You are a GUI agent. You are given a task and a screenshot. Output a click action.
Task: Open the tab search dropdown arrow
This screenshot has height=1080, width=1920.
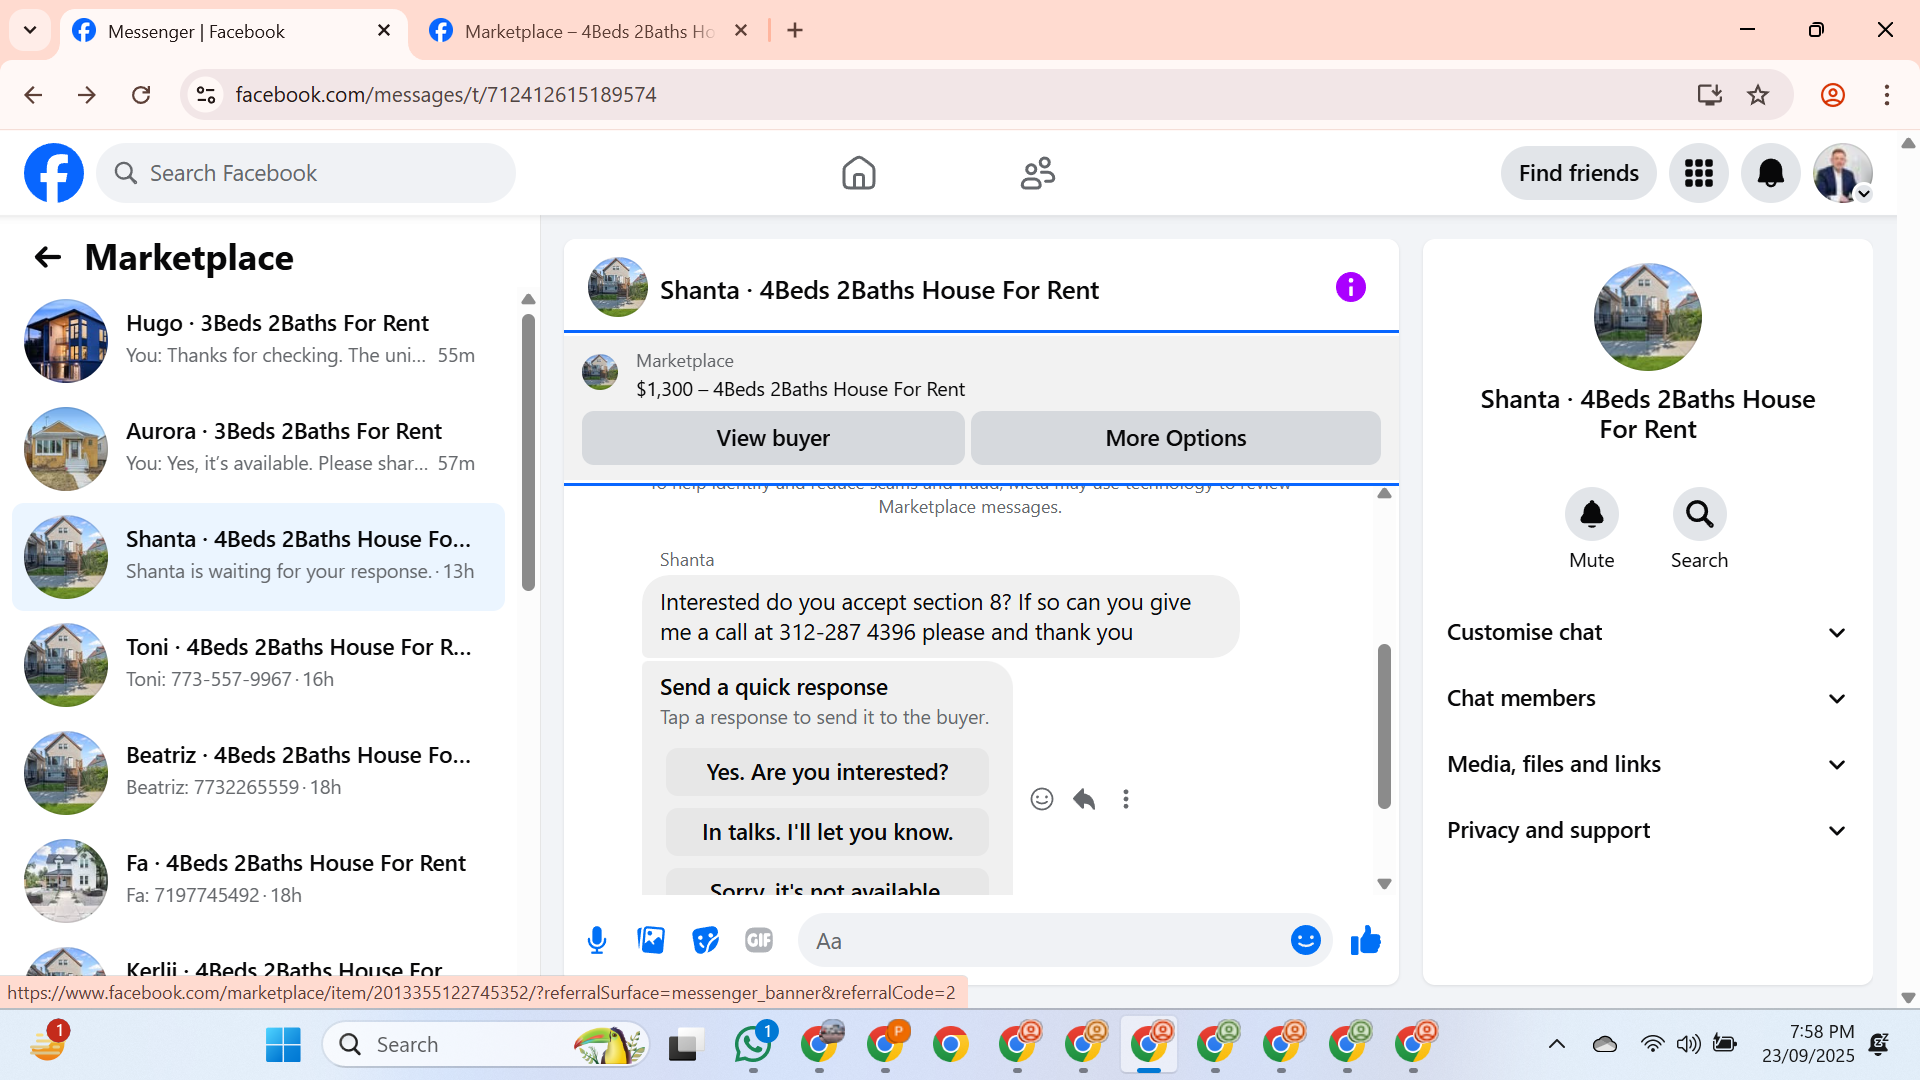point(30,30)
